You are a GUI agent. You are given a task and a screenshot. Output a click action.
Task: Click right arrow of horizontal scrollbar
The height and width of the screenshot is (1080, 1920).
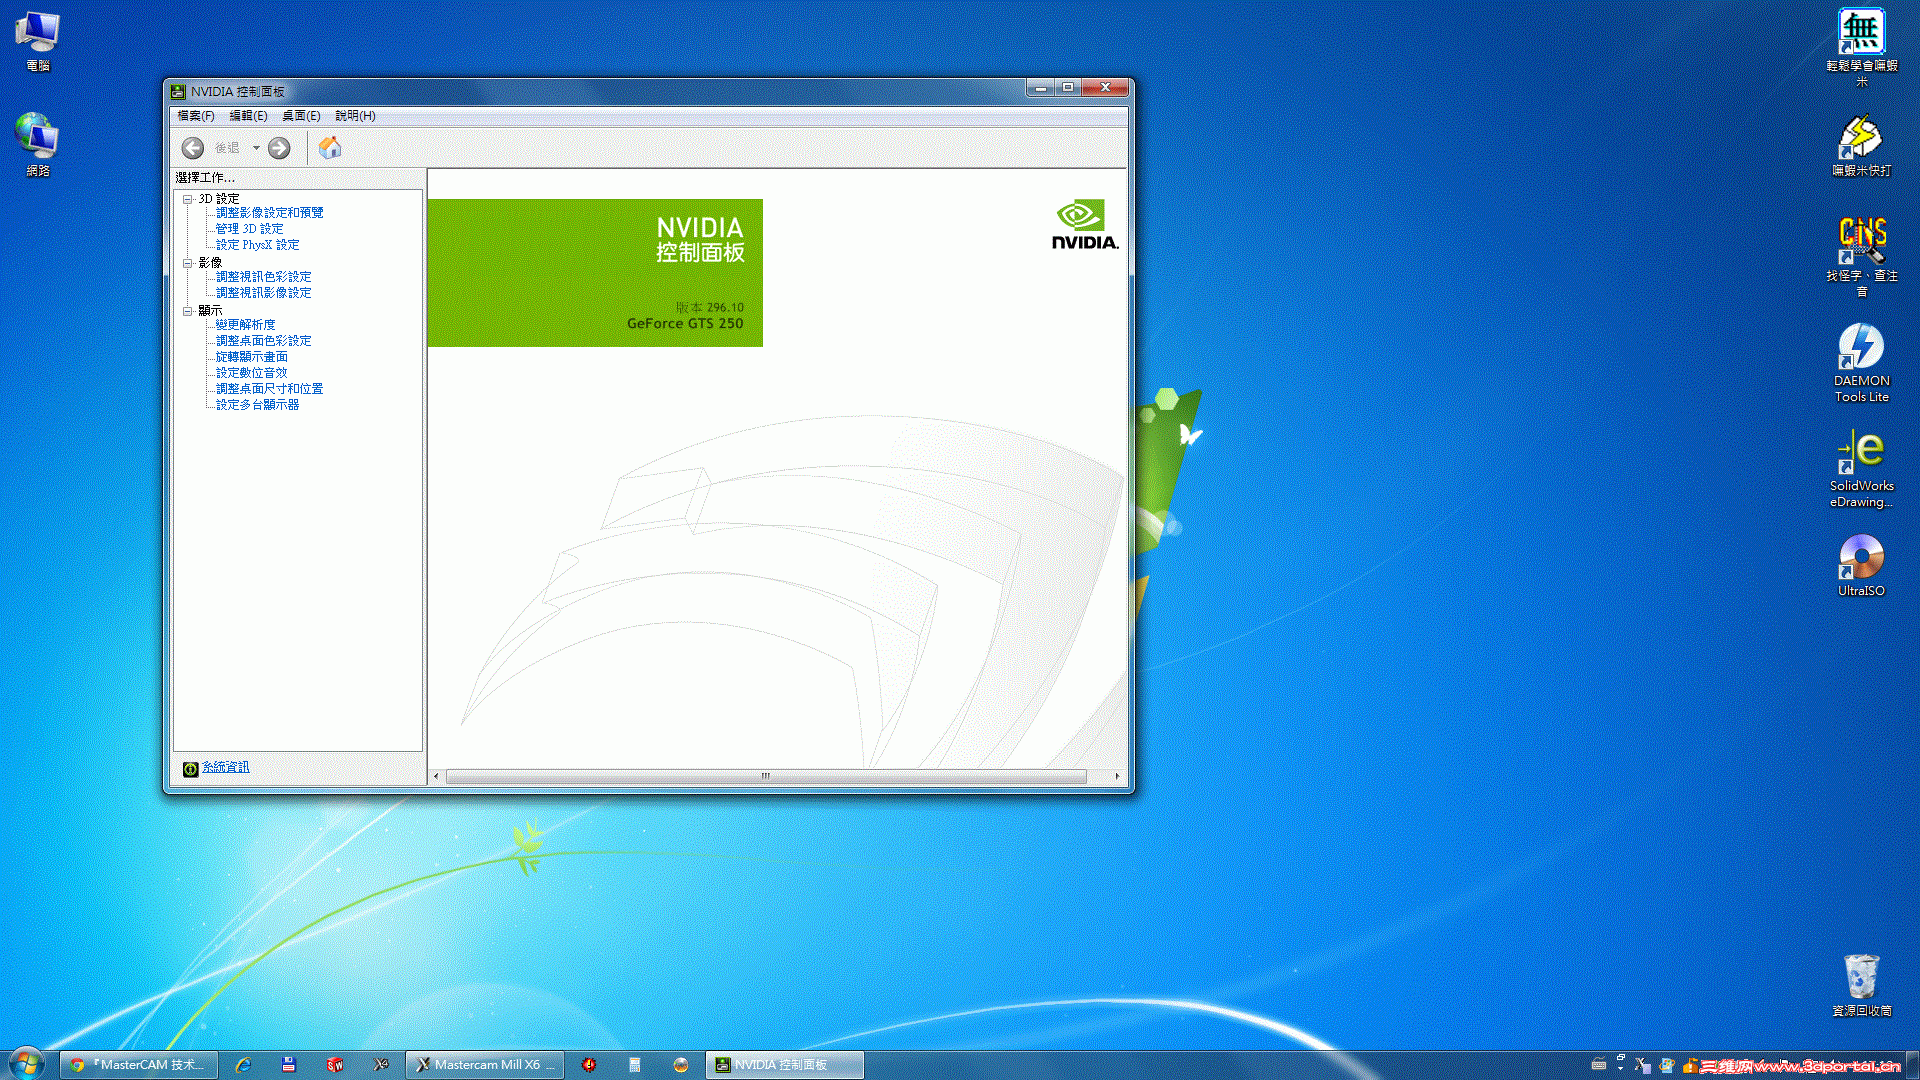pyautogui.click(x=1117, y=776)
